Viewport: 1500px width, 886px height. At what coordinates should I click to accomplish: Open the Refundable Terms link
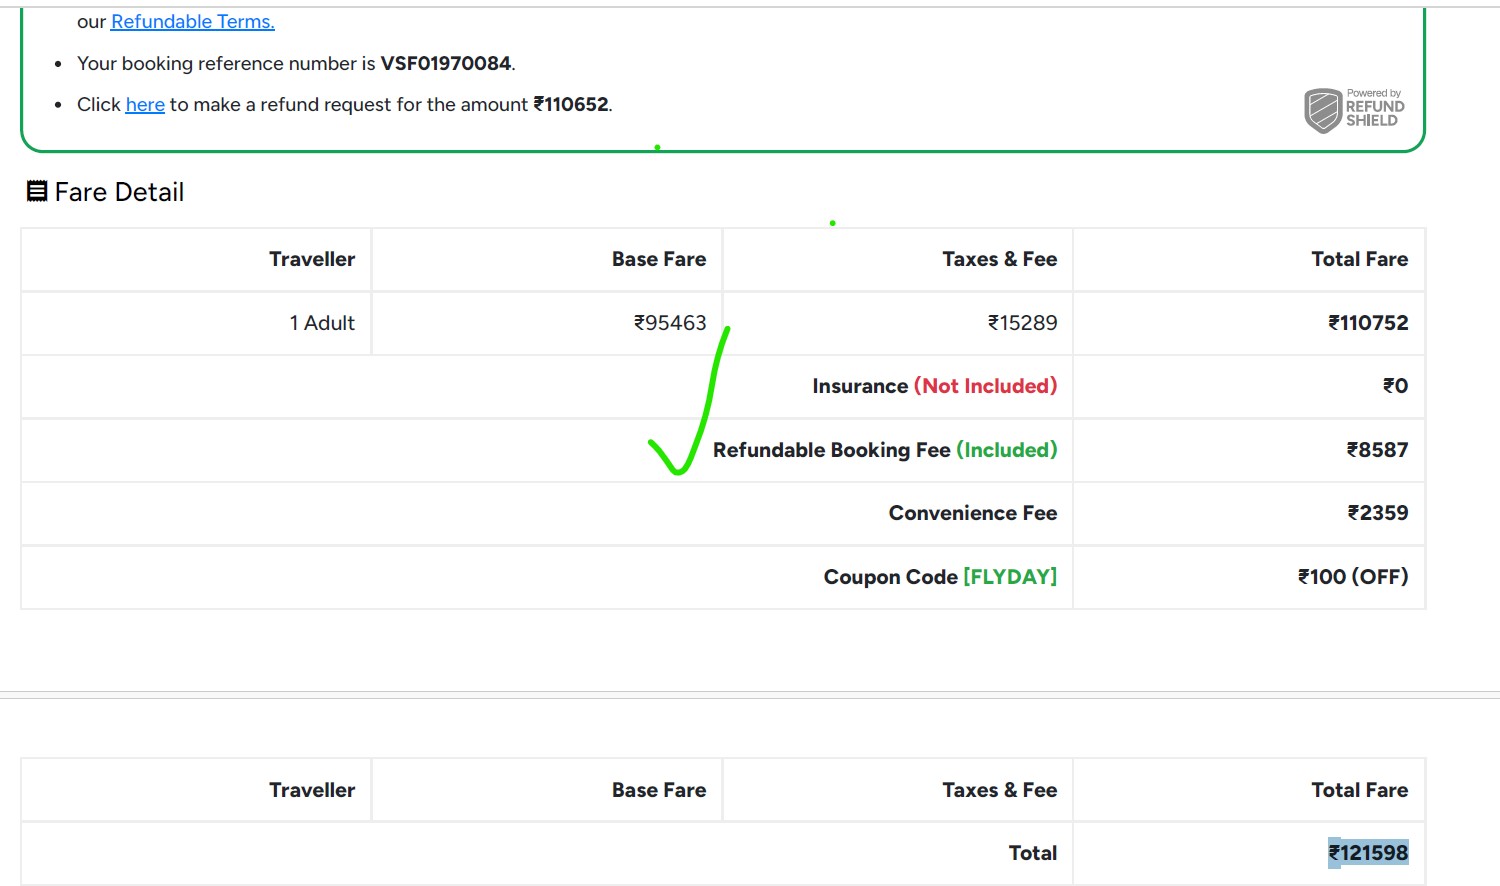[x=192, y=22]
